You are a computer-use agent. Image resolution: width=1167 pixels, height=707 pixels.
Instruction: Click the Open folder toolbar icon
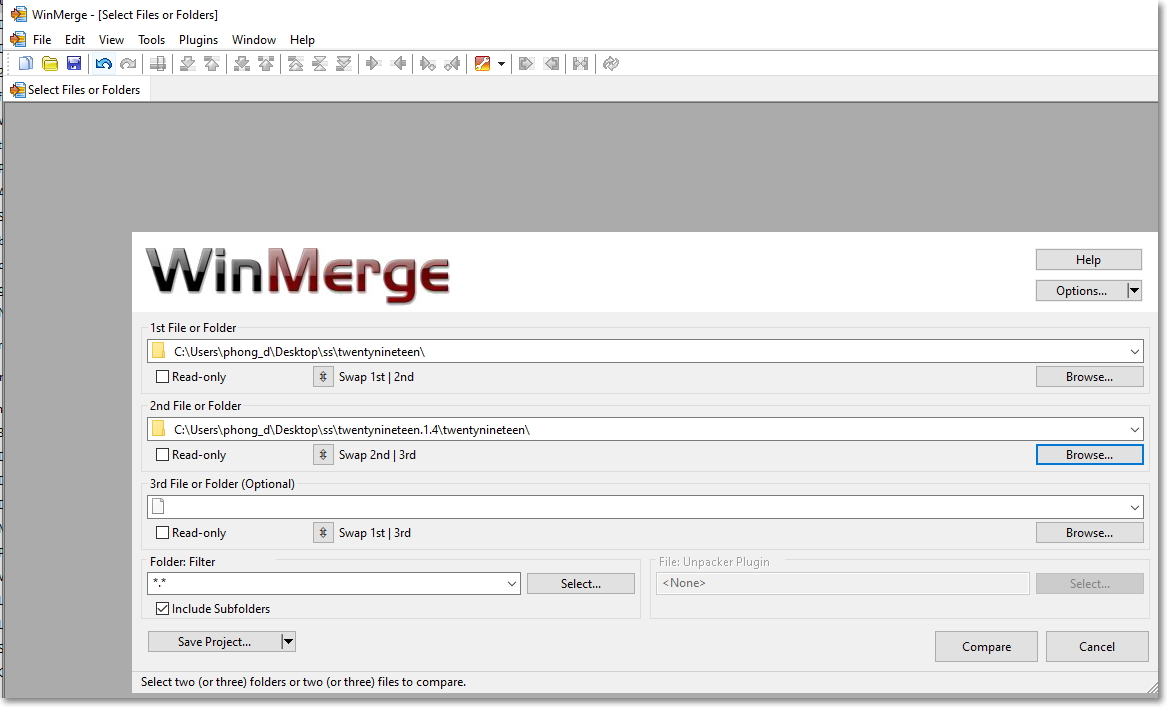pyautogui.click(x=50, y=64)
